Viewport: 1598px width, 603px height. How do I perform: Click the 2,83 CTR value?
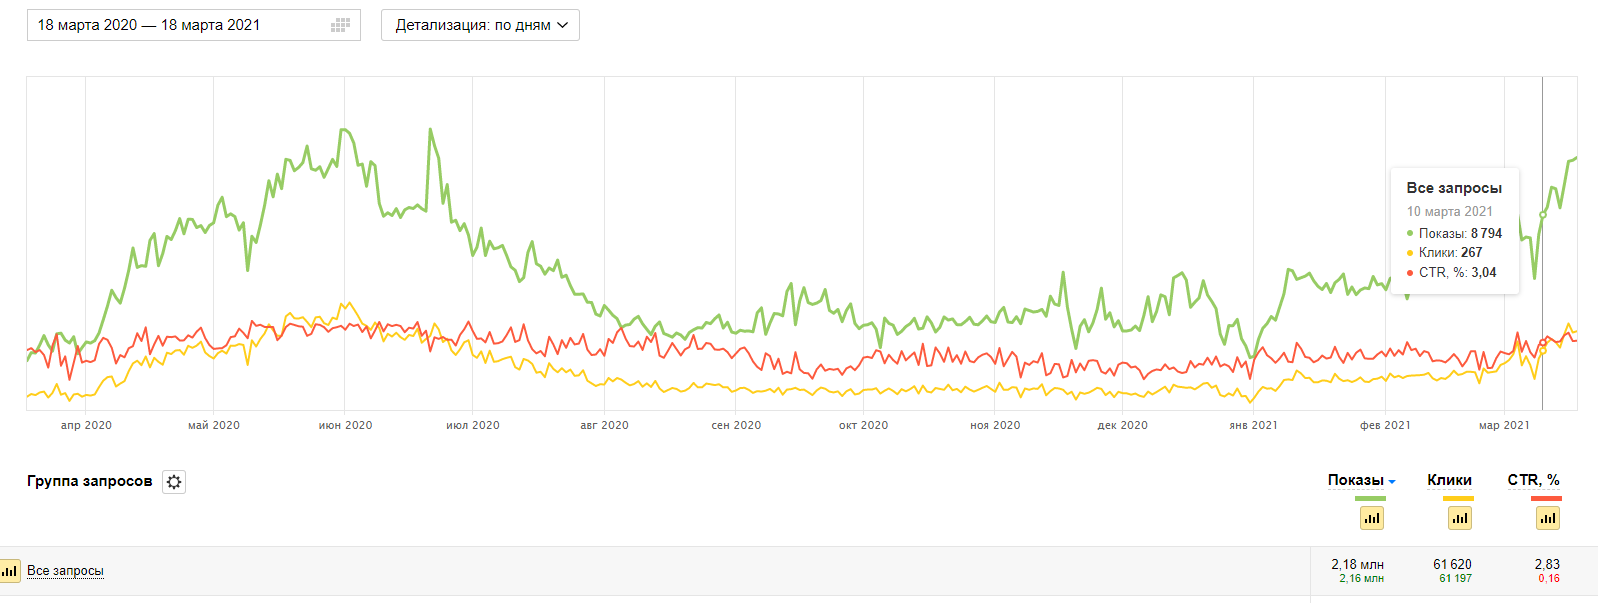coord(1547,565)
